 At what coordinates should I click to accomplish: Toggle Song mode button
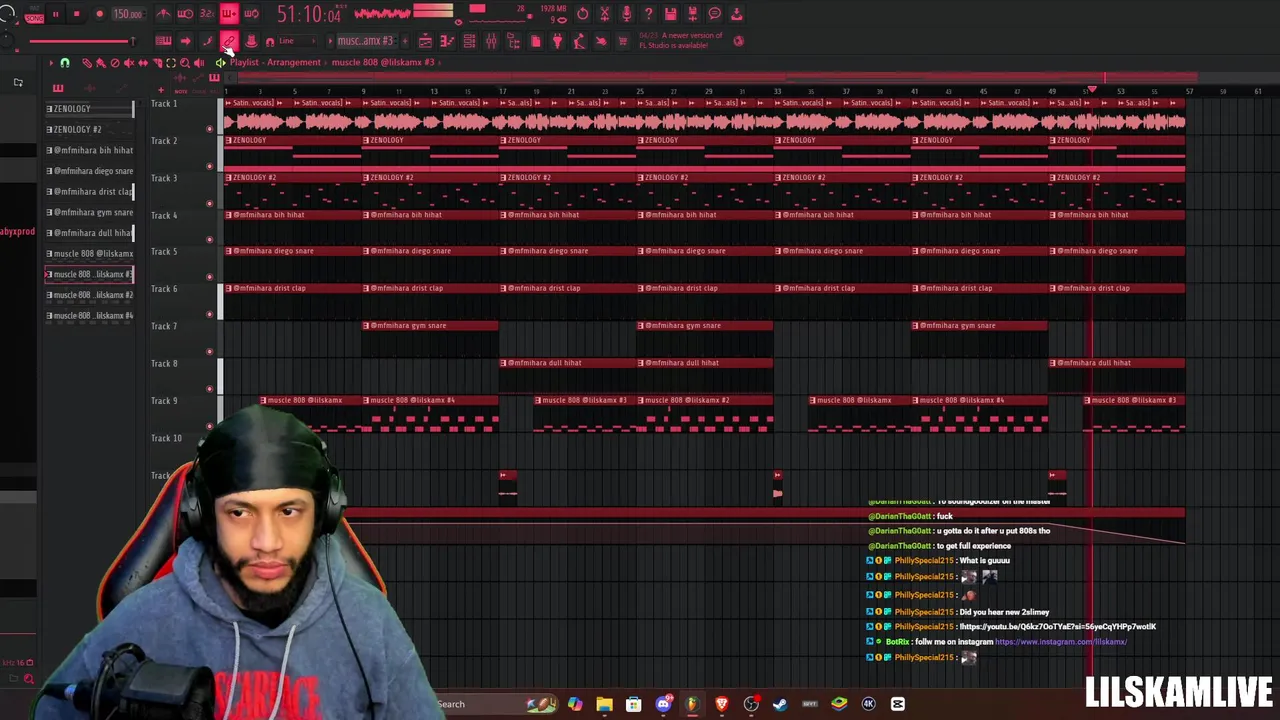pos(34,18)
